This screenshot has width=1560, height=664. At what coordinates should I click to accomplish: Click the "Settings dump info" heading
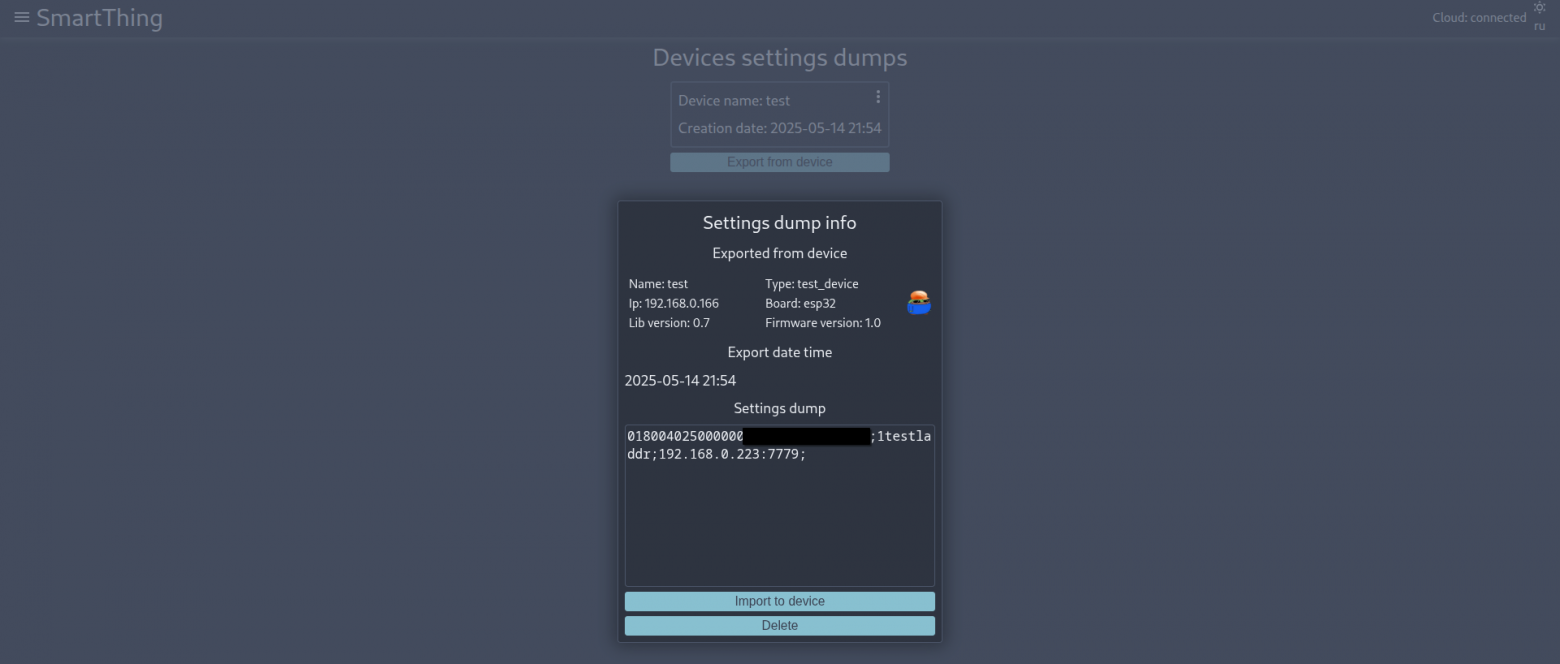coord(780,223)
